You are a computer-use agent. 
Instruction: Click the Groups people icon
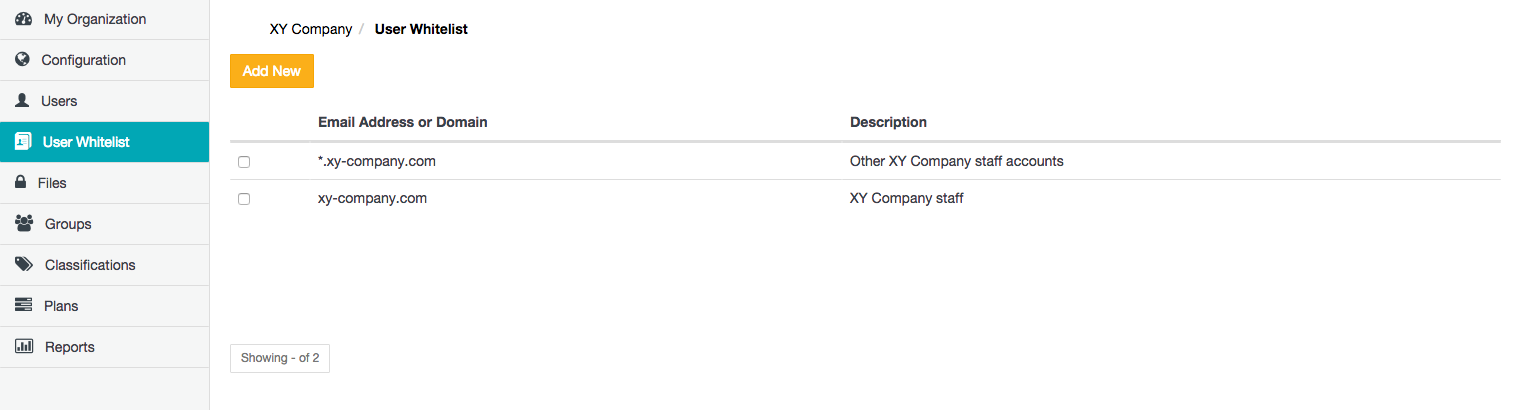(x=24, y=224)
